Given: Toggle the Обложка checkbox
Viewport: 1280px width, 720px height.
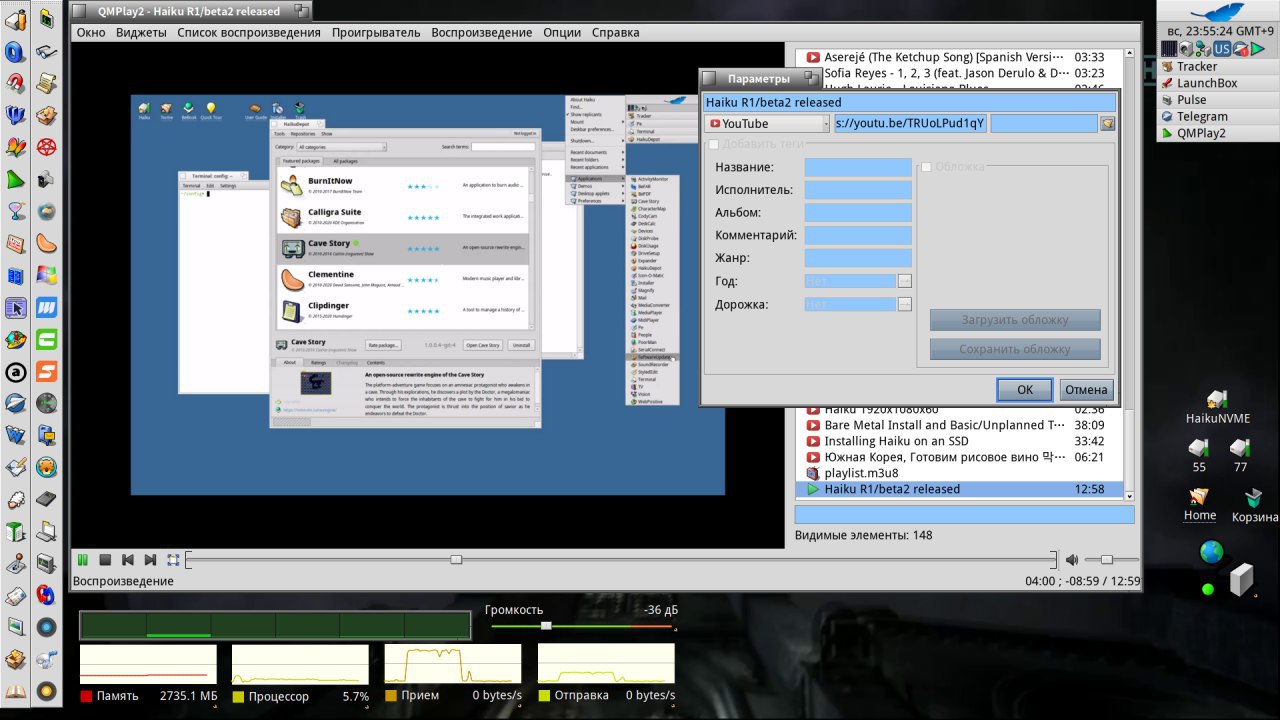Looking at the screenshot, I should coord(927,167).
